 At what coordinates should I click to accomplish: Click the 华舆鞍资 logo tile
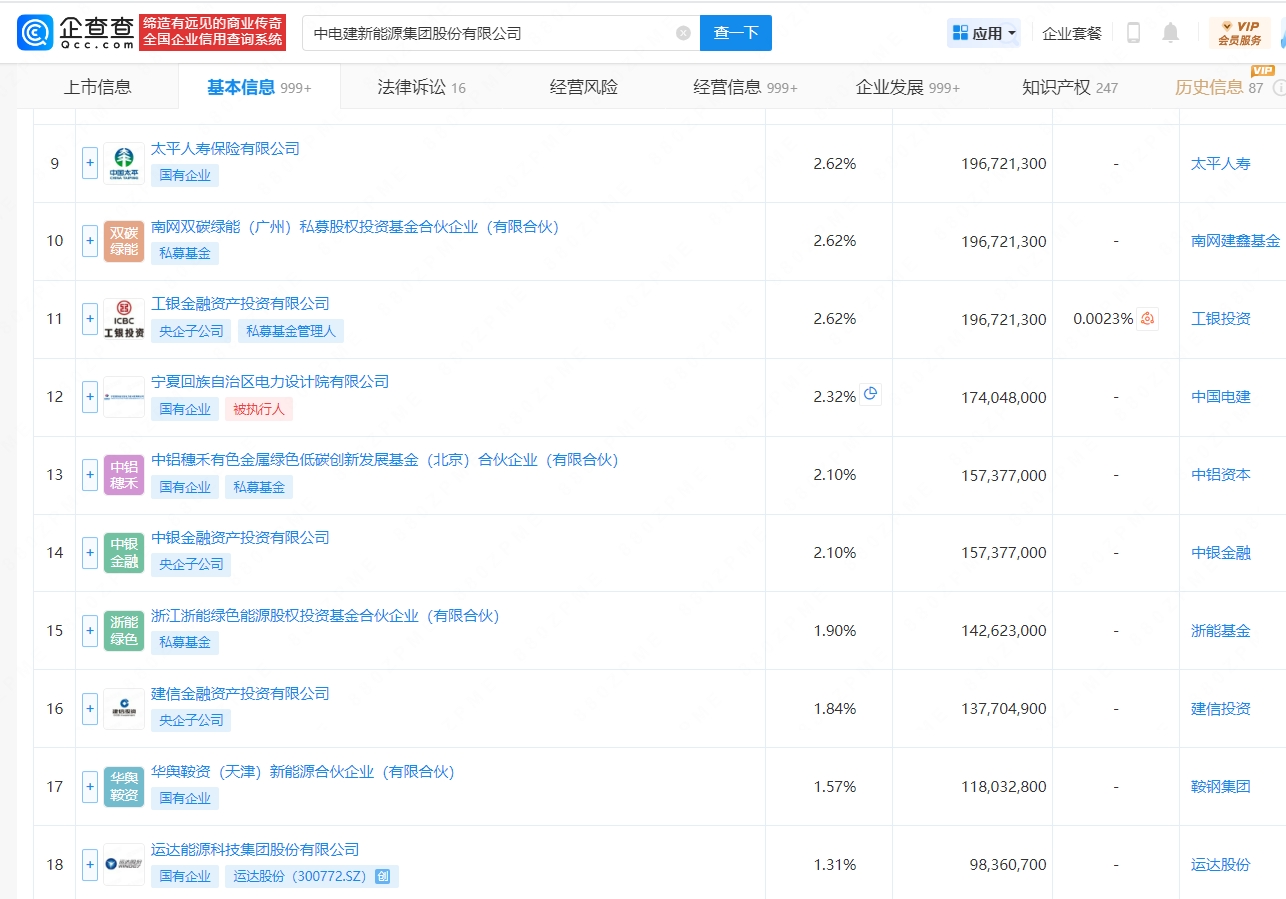click(x=123, y=787)
